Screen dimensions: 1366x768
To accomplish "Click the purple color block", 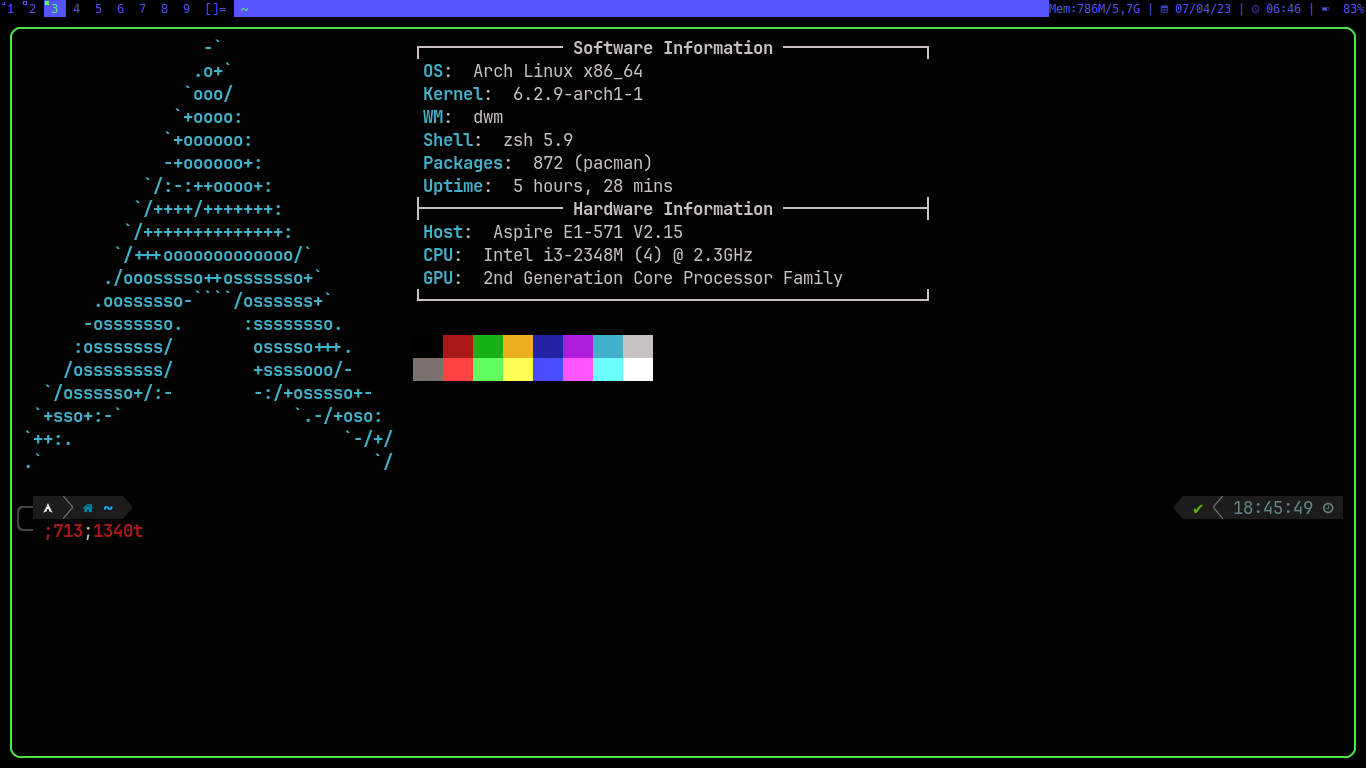I will tap(578, 346).
